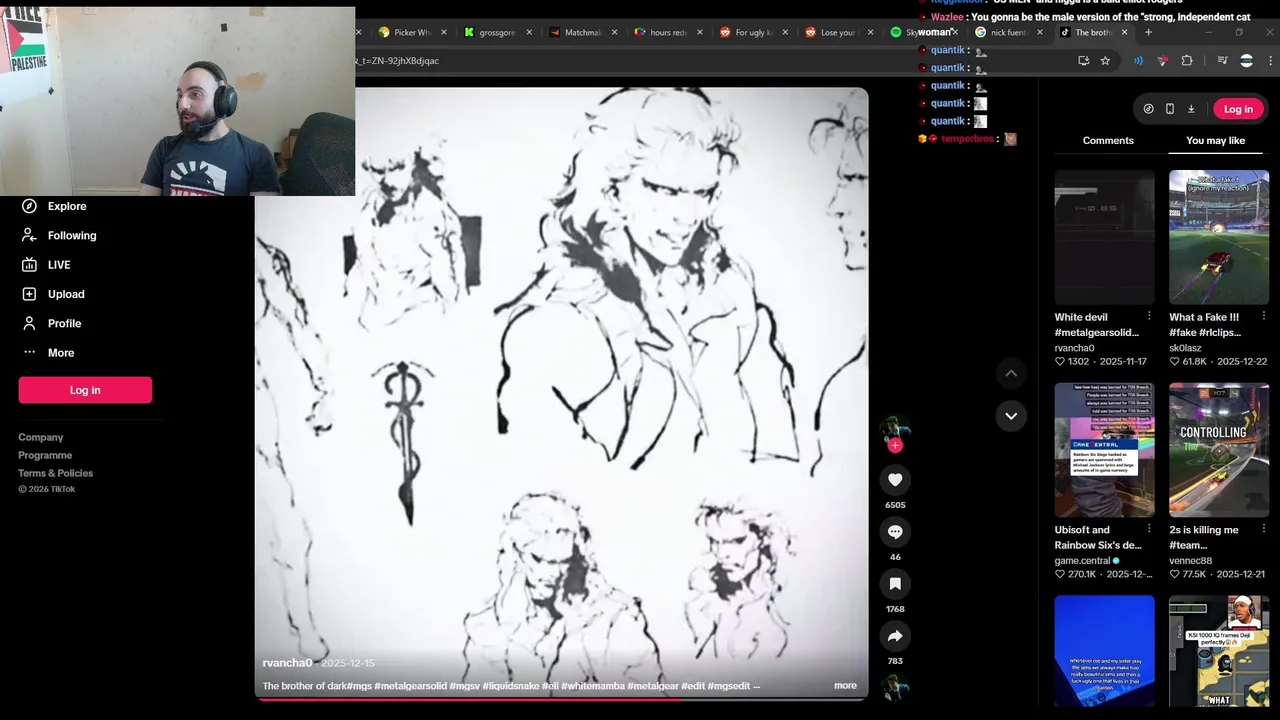Click the coin icon beside Log in
1280x720 pixels.
[1148, 109]
